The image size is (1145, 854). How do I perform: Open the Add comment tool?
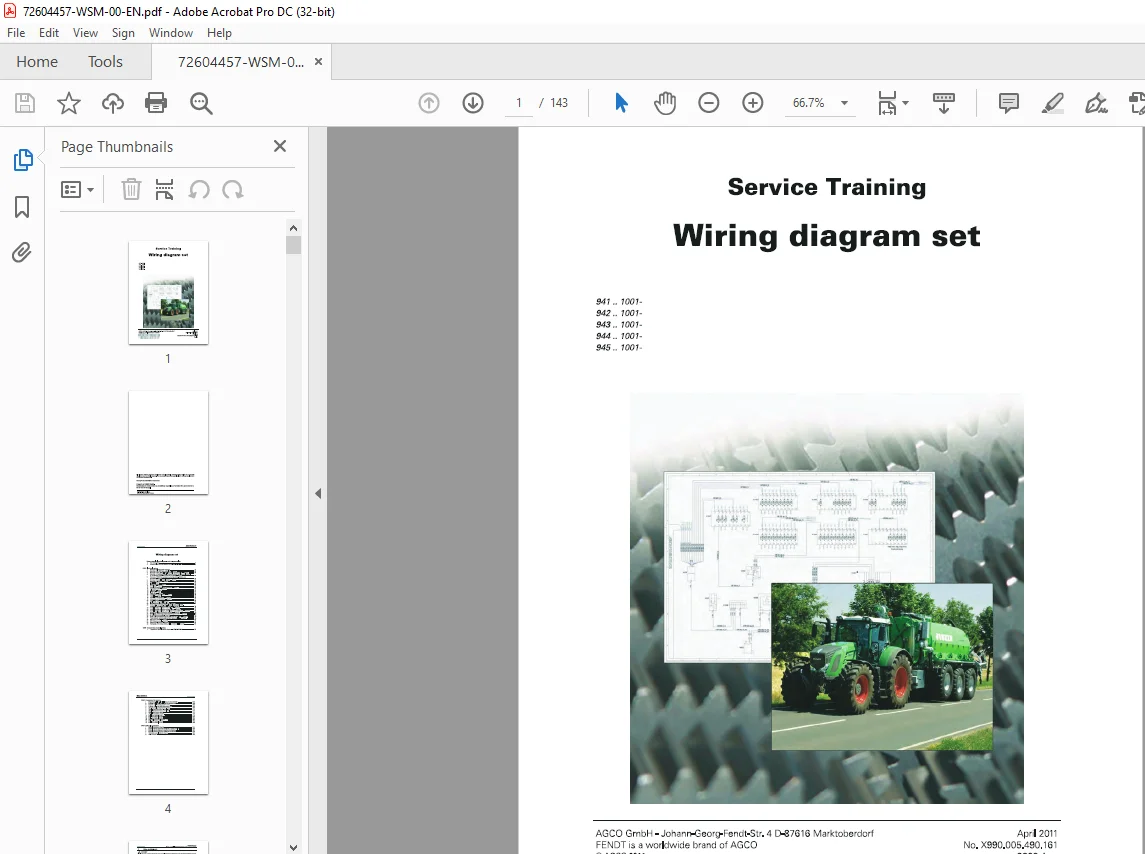[1008, 103]
